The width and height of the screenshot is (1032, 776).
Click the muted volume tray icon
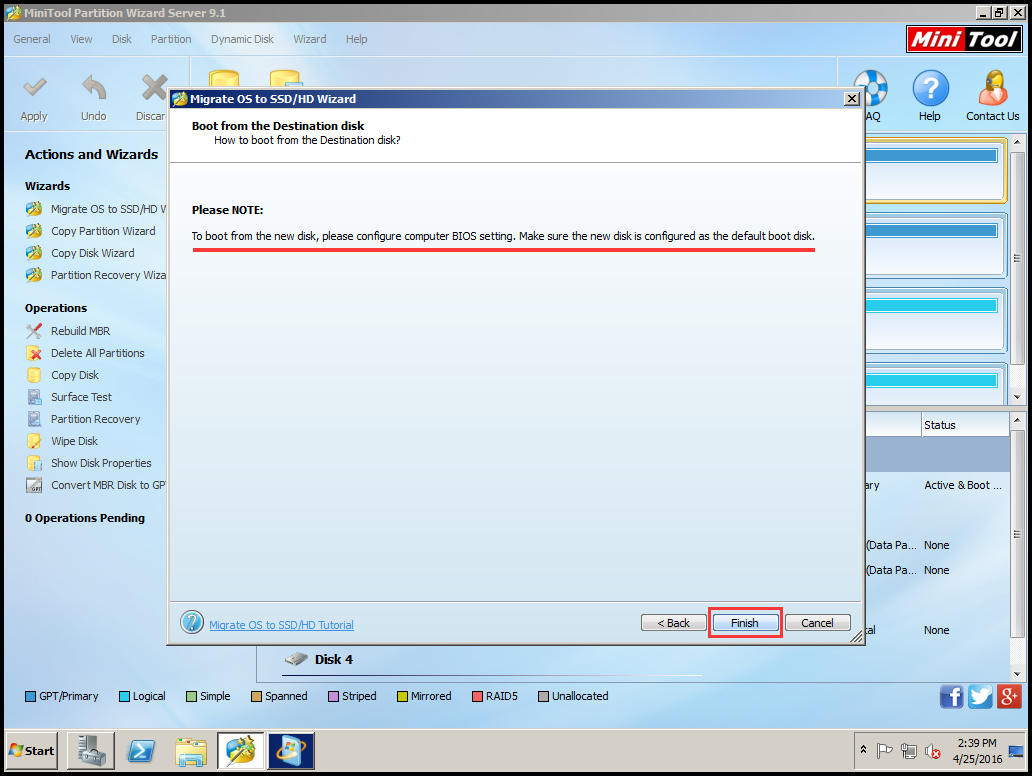click(x=933, y=751)
